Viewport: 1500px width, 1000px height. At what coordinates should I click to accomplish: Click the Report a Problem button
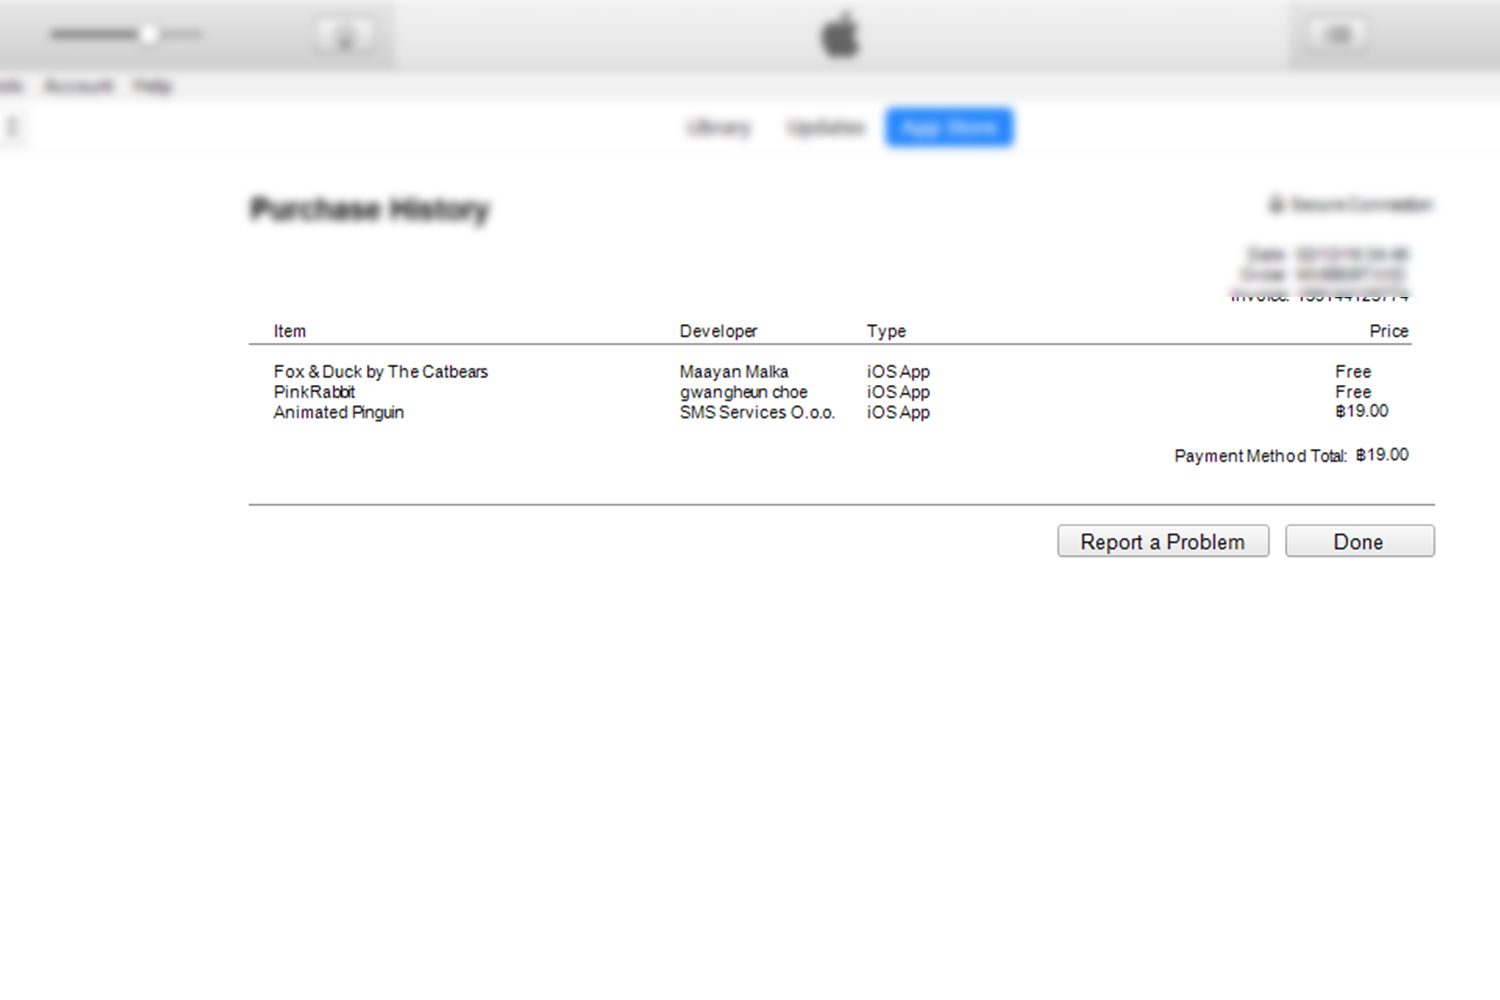(x=1163, y=541)
